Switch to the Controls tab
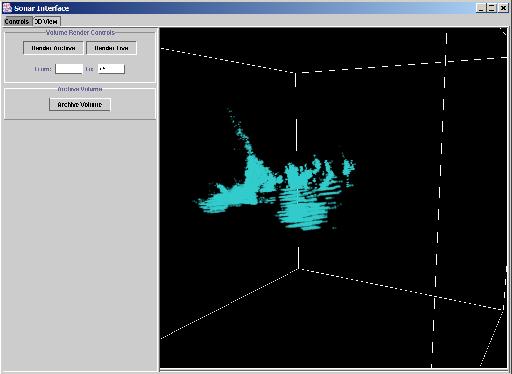 coord(17,22)
